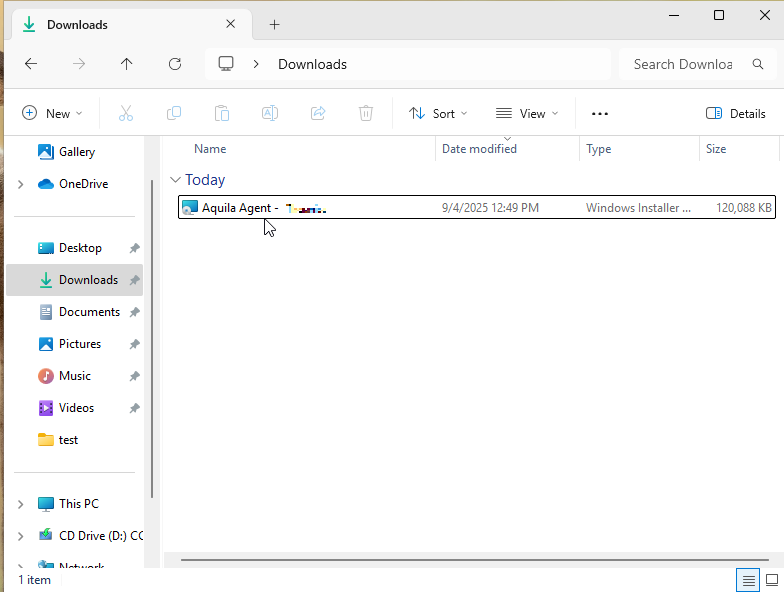Click the New button
The image size is (784, 592).
(x=52, y=113)
